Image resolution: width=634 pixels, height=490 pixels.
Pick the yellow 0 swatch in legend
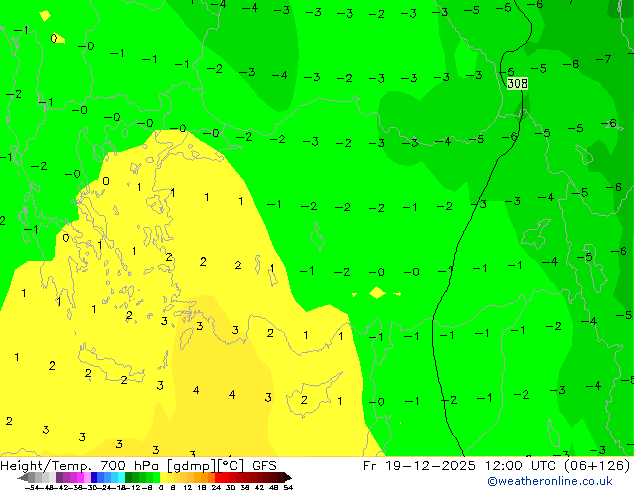coord(163,477)
